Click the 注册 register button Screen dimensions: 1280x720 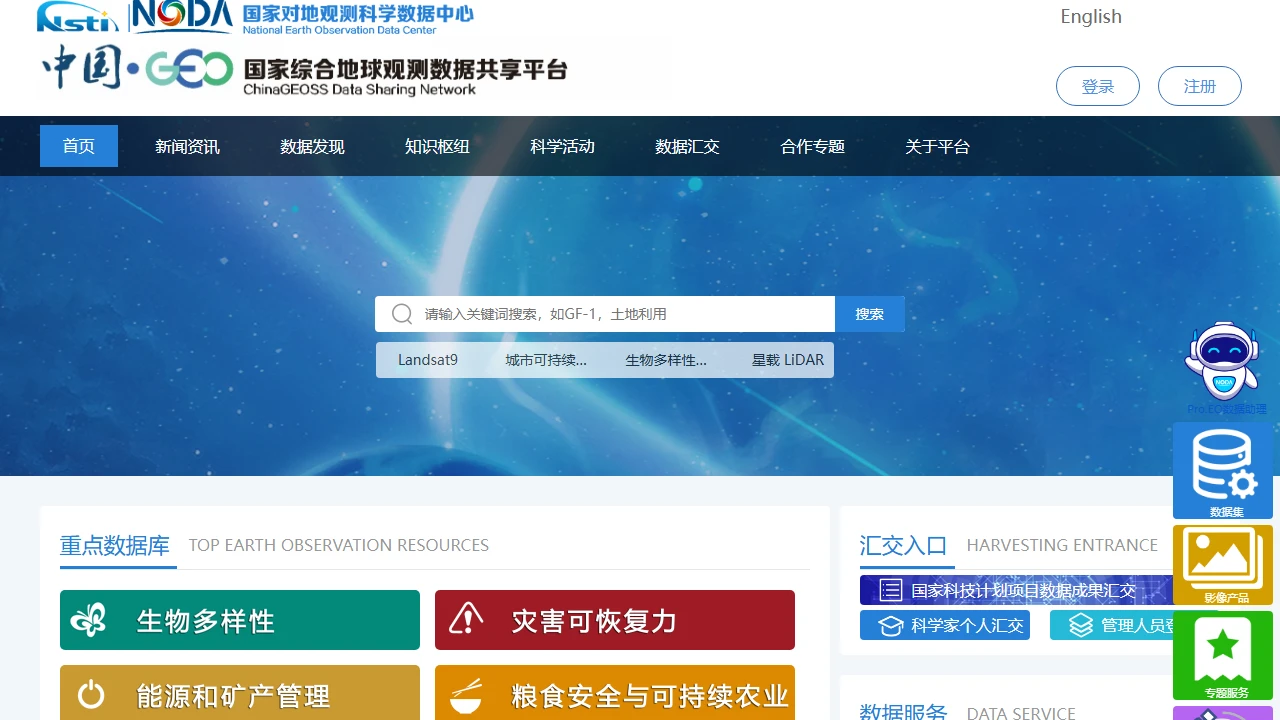point(1199,86)
